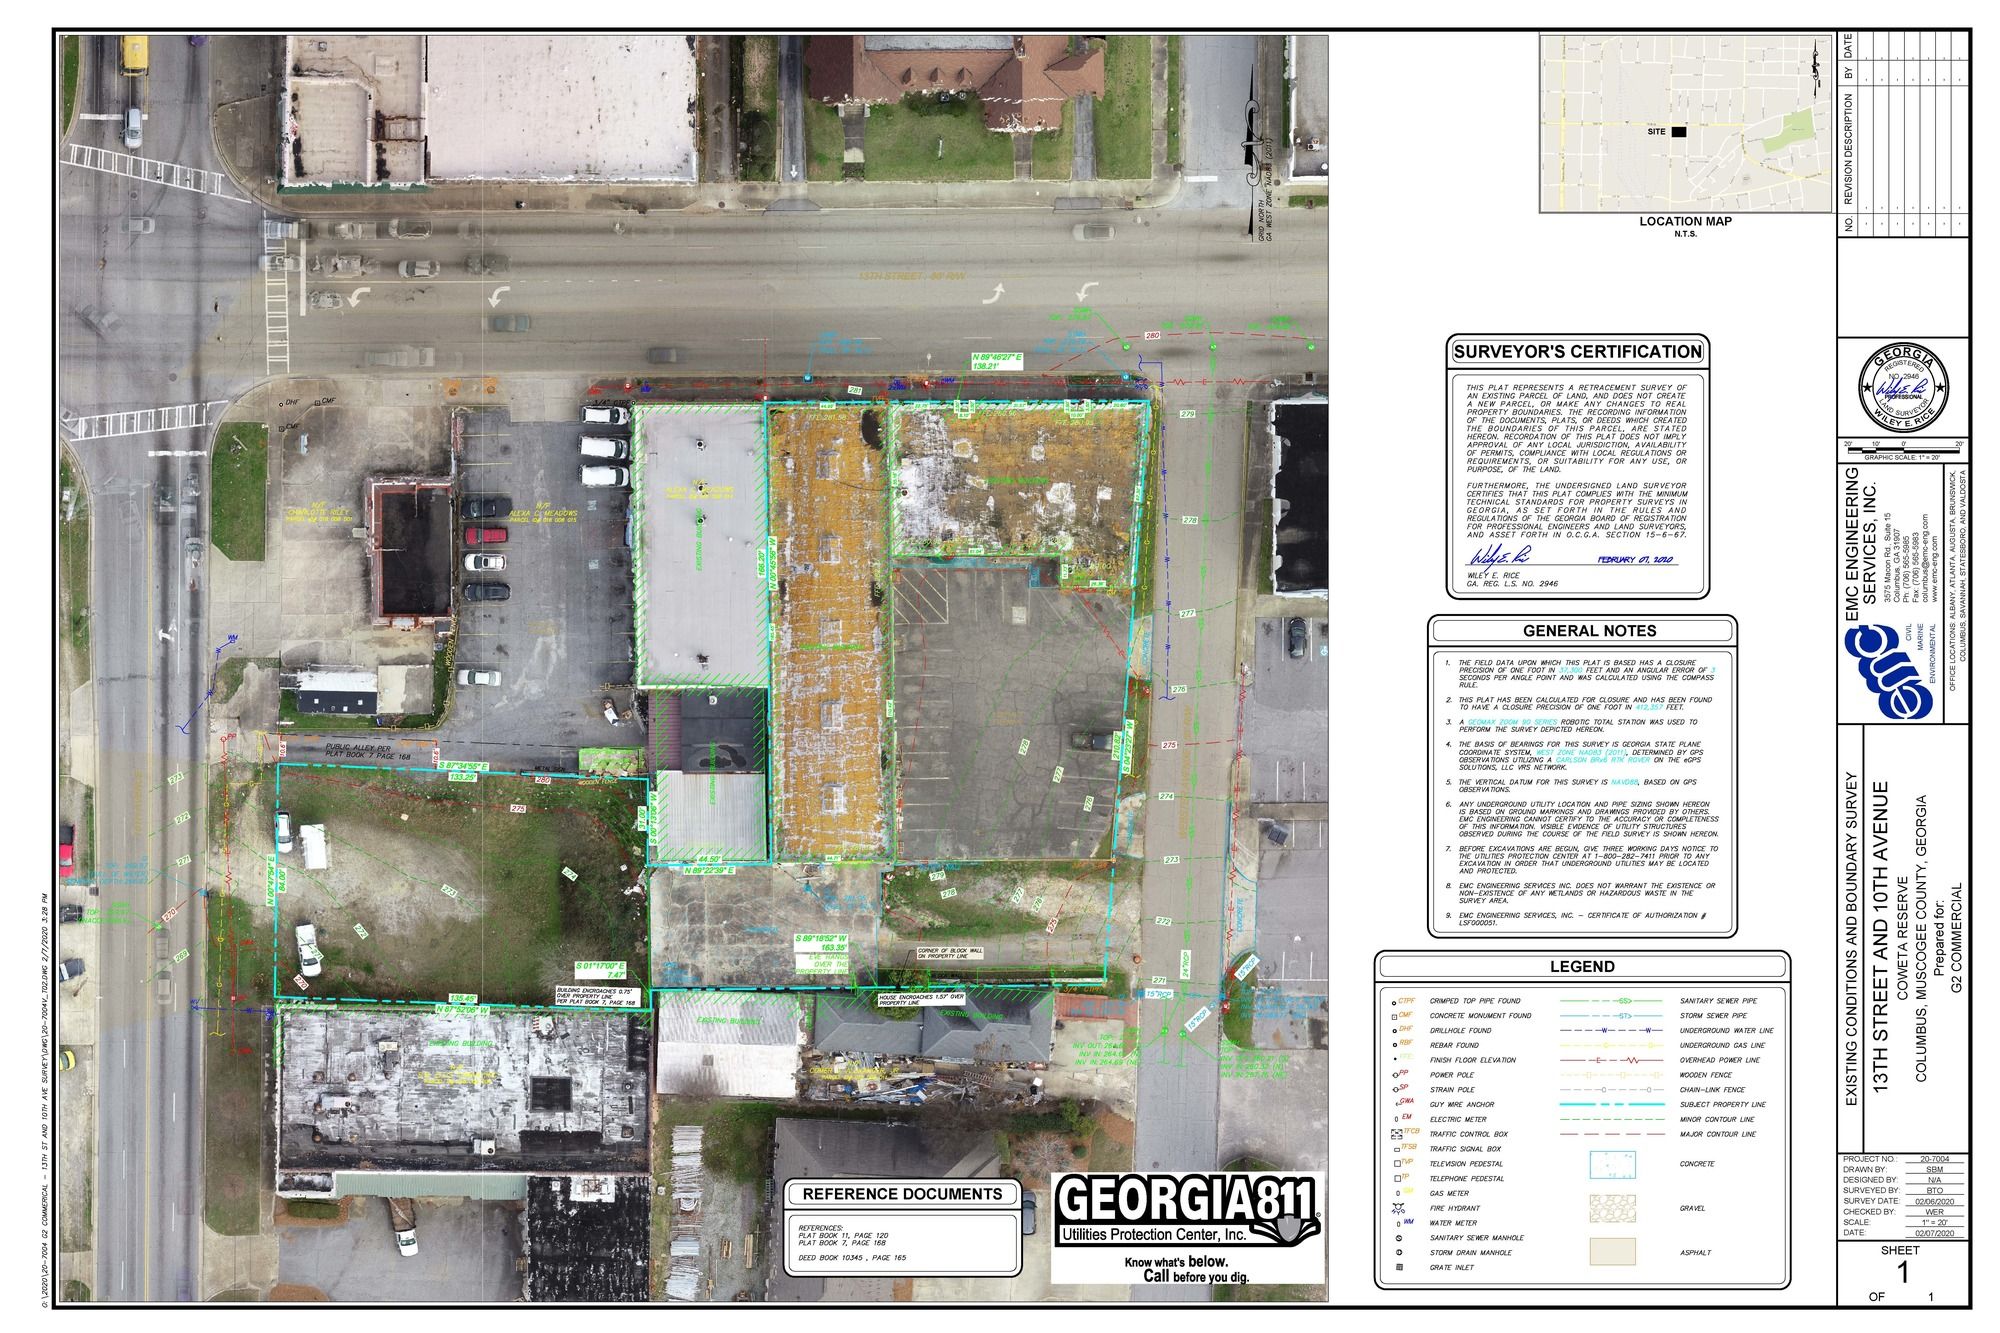2000x1333 pixels.
Task: Click the concrete hatch pattern swatch
Action: pos(1612,1164)
